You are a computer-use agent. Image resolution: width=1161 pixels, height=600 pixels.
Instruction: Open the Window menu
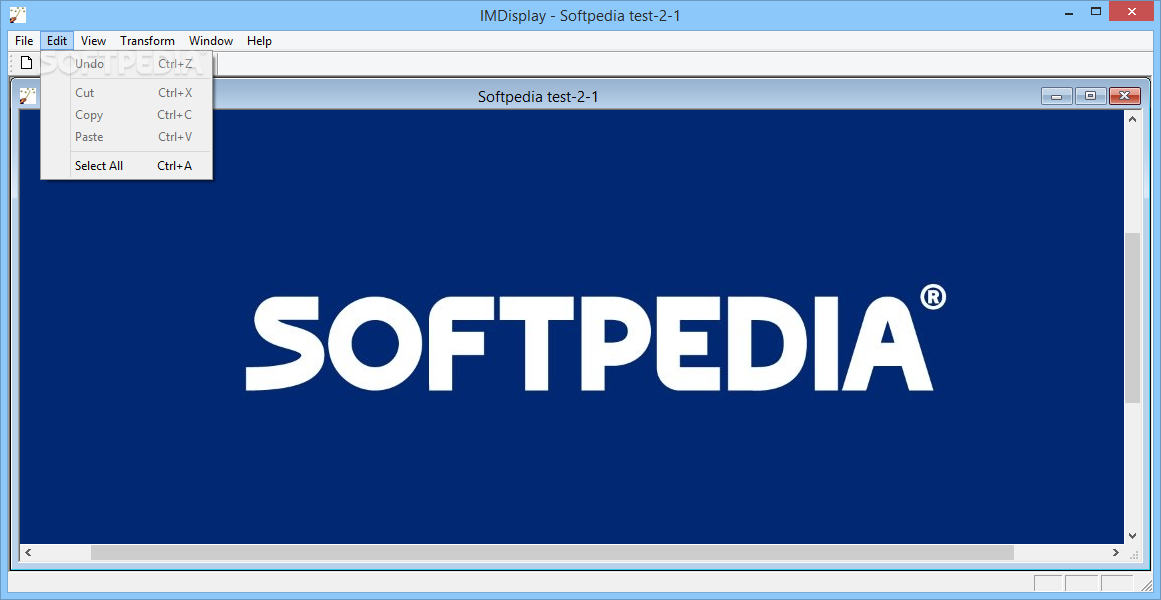pos(211,41)
